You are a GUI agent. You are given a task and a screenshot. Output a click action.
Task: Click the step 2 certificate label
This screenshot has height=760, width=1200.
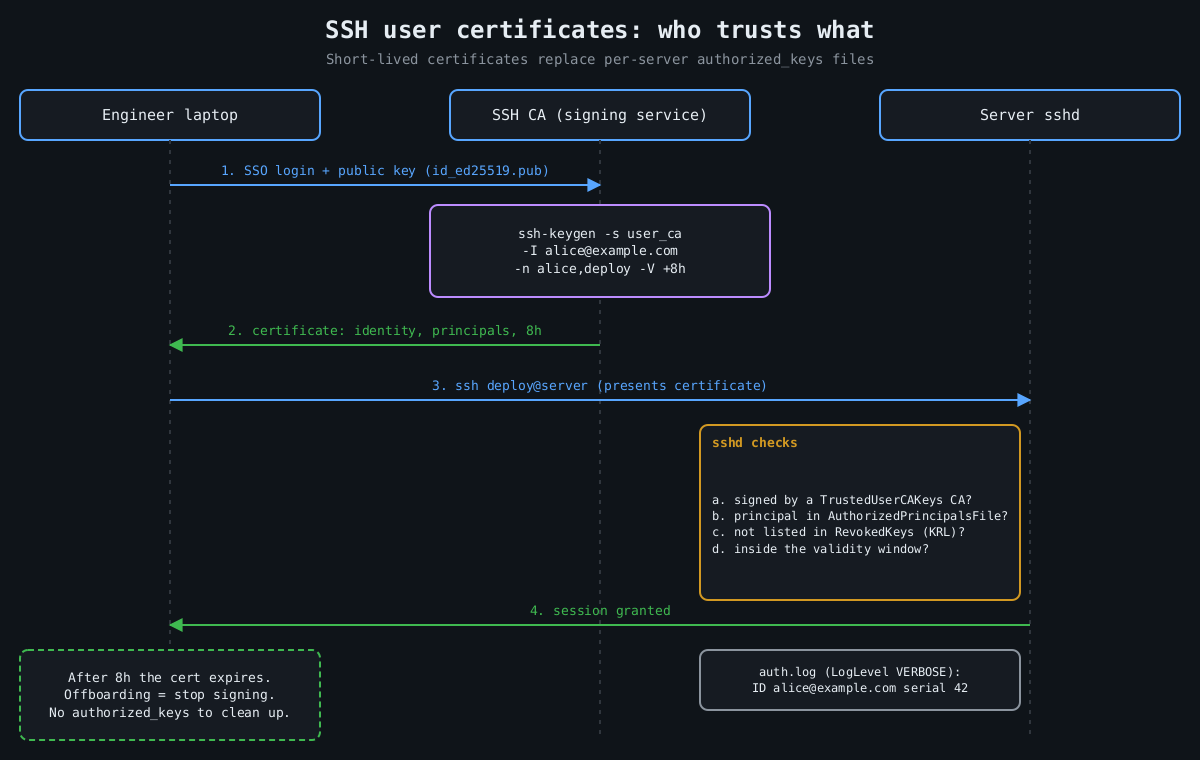(x=385, y=330)
